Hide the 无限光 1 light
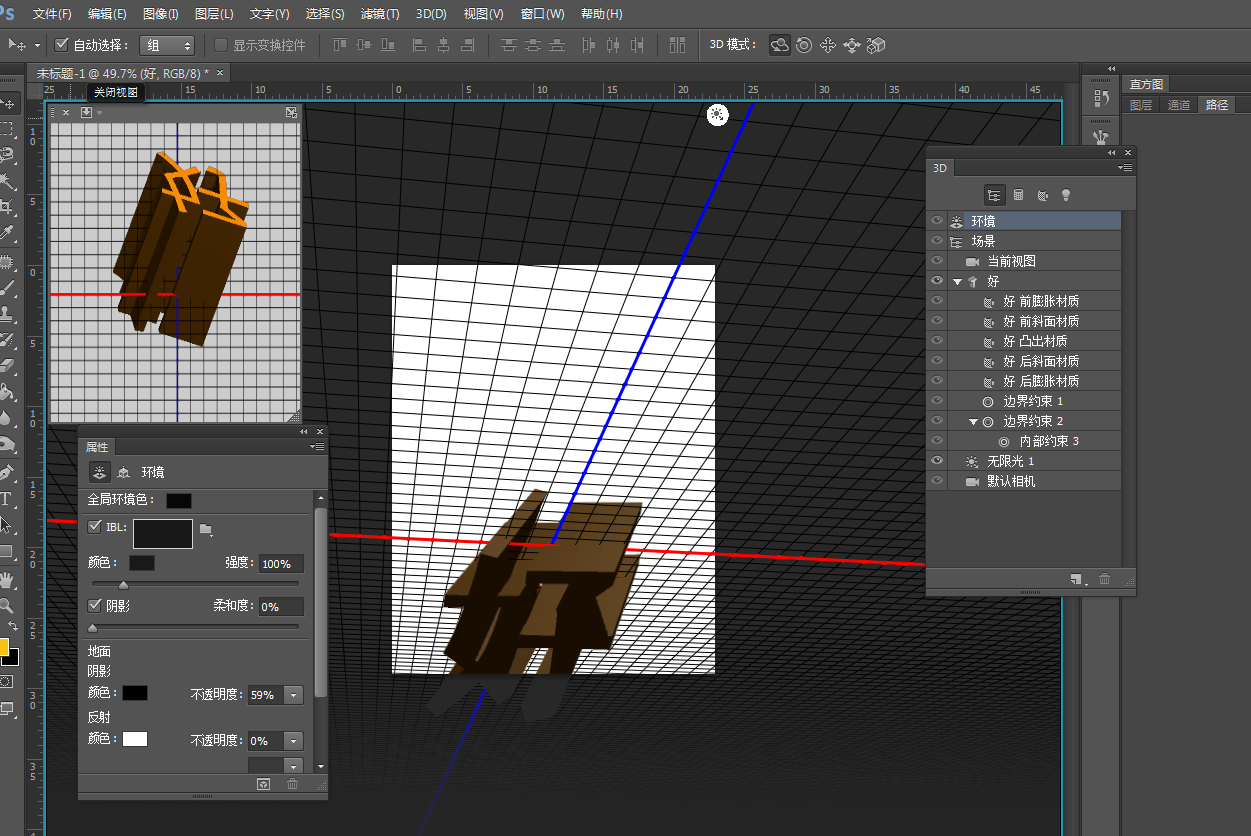 coord(937,461)
